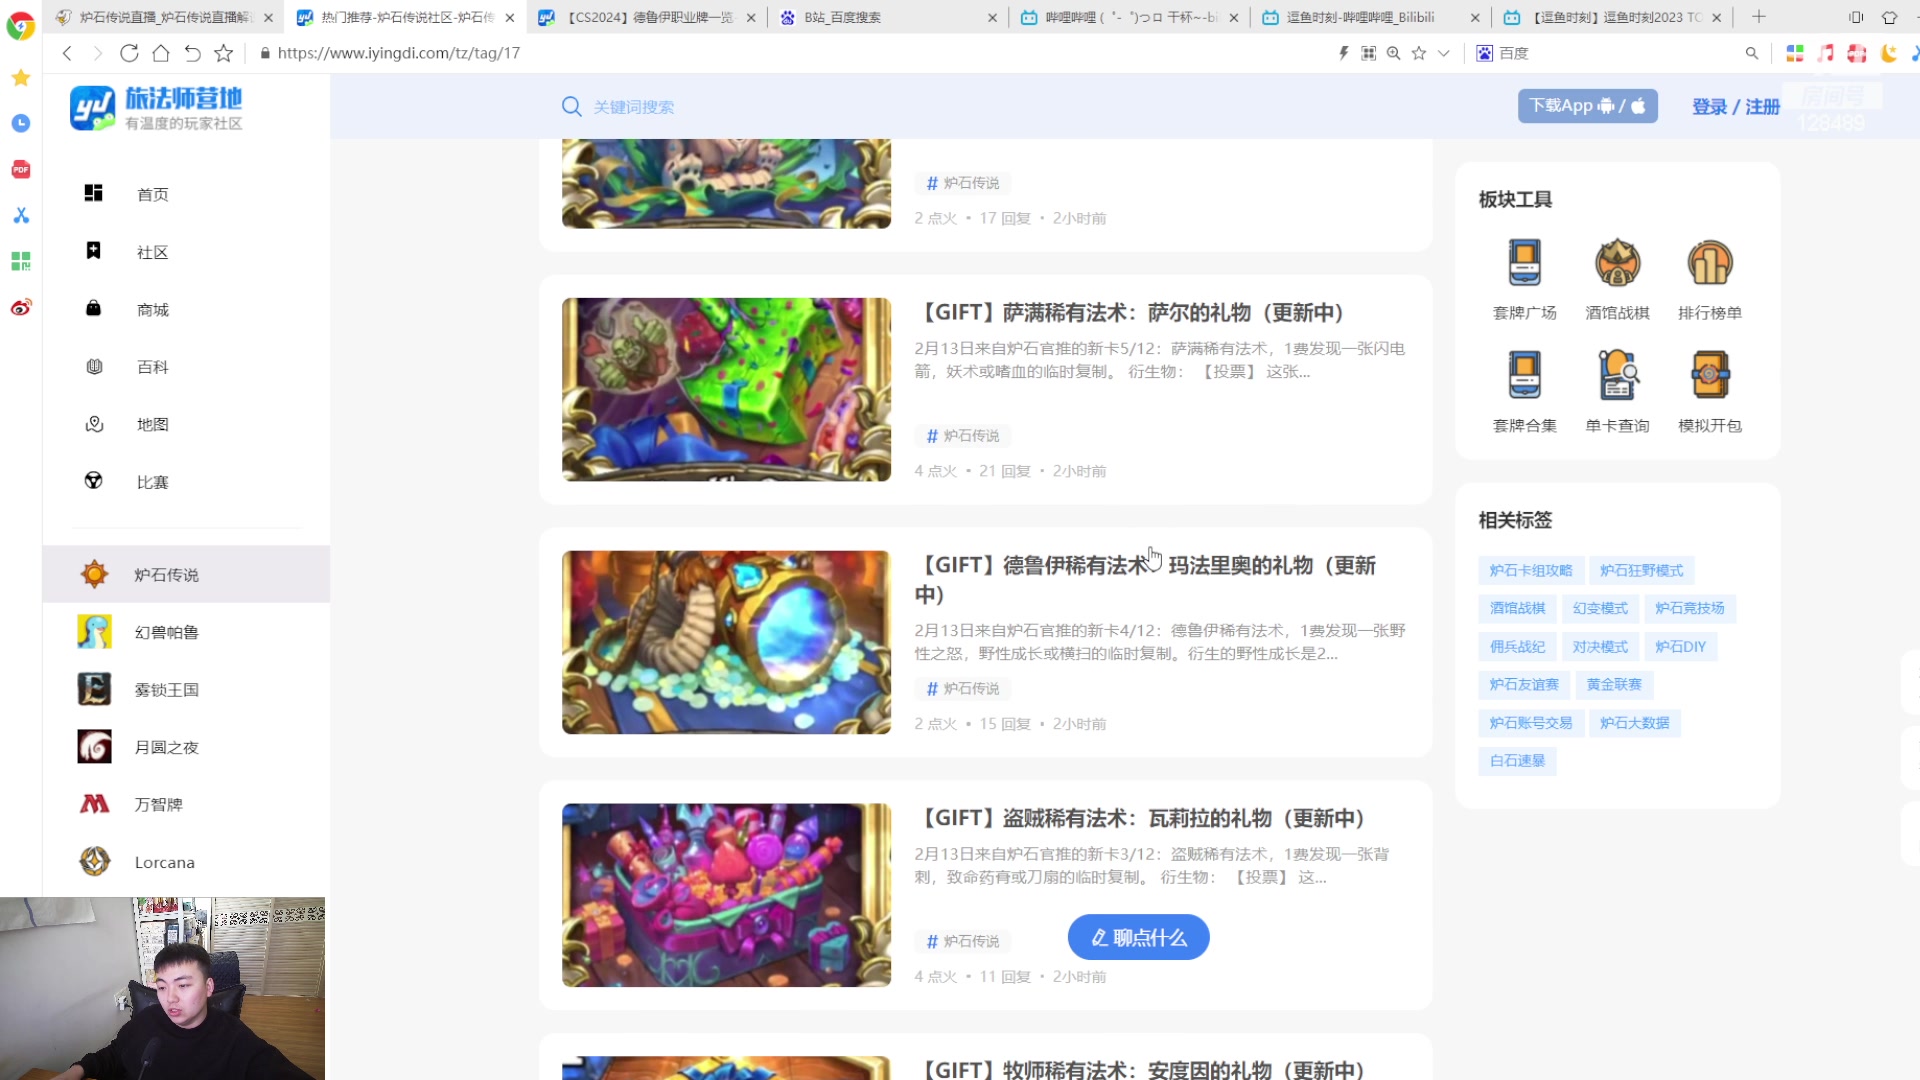The width and height of the screenshot is (1920, 1080).
Task: Click the favorites star in left browser sidebar
Action: click(x=21, y=77)
